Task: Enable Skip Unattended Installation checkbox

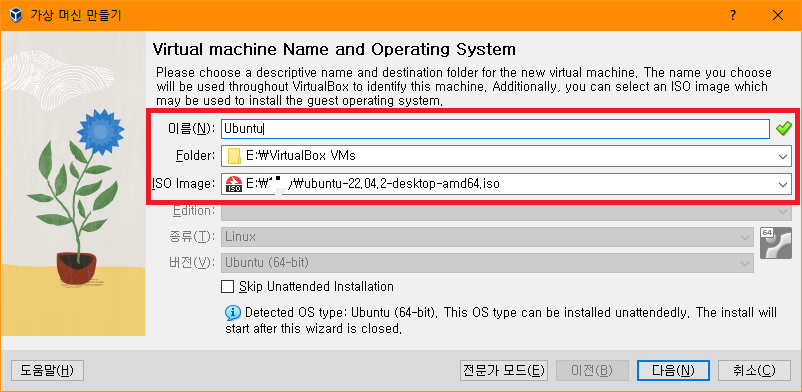Action: coord(227,286)
